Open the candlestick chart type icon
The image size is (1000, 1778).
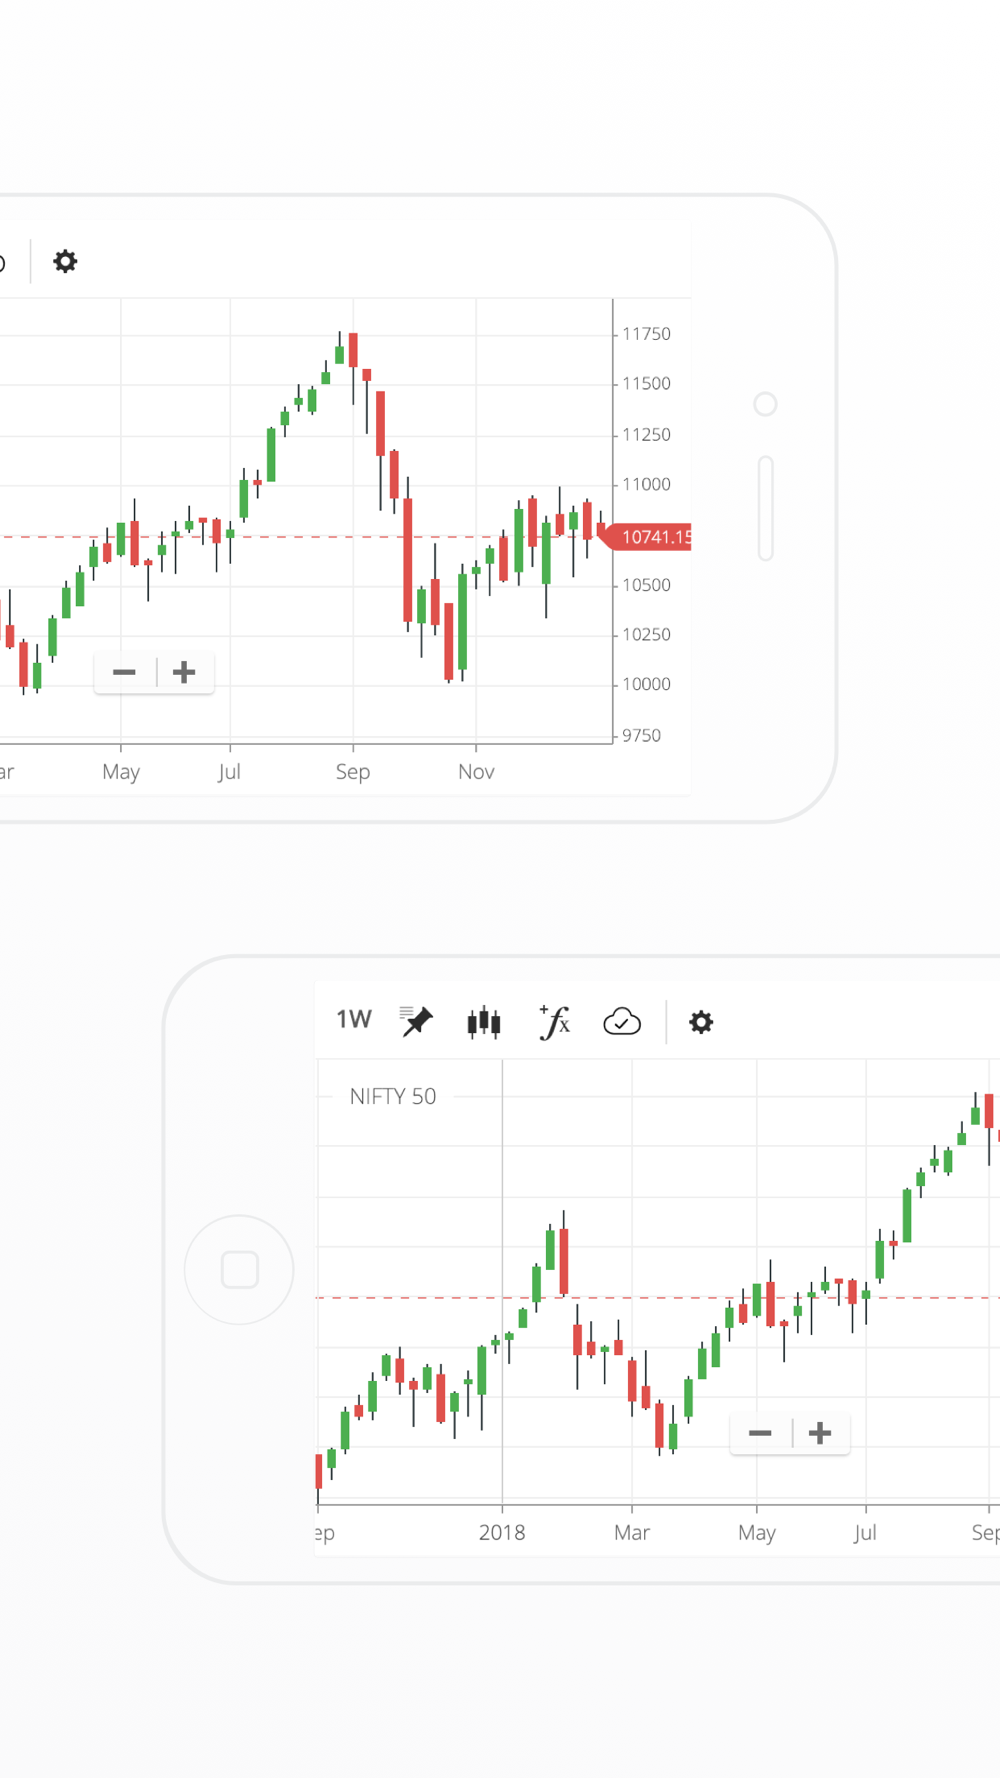[484, 1022]
